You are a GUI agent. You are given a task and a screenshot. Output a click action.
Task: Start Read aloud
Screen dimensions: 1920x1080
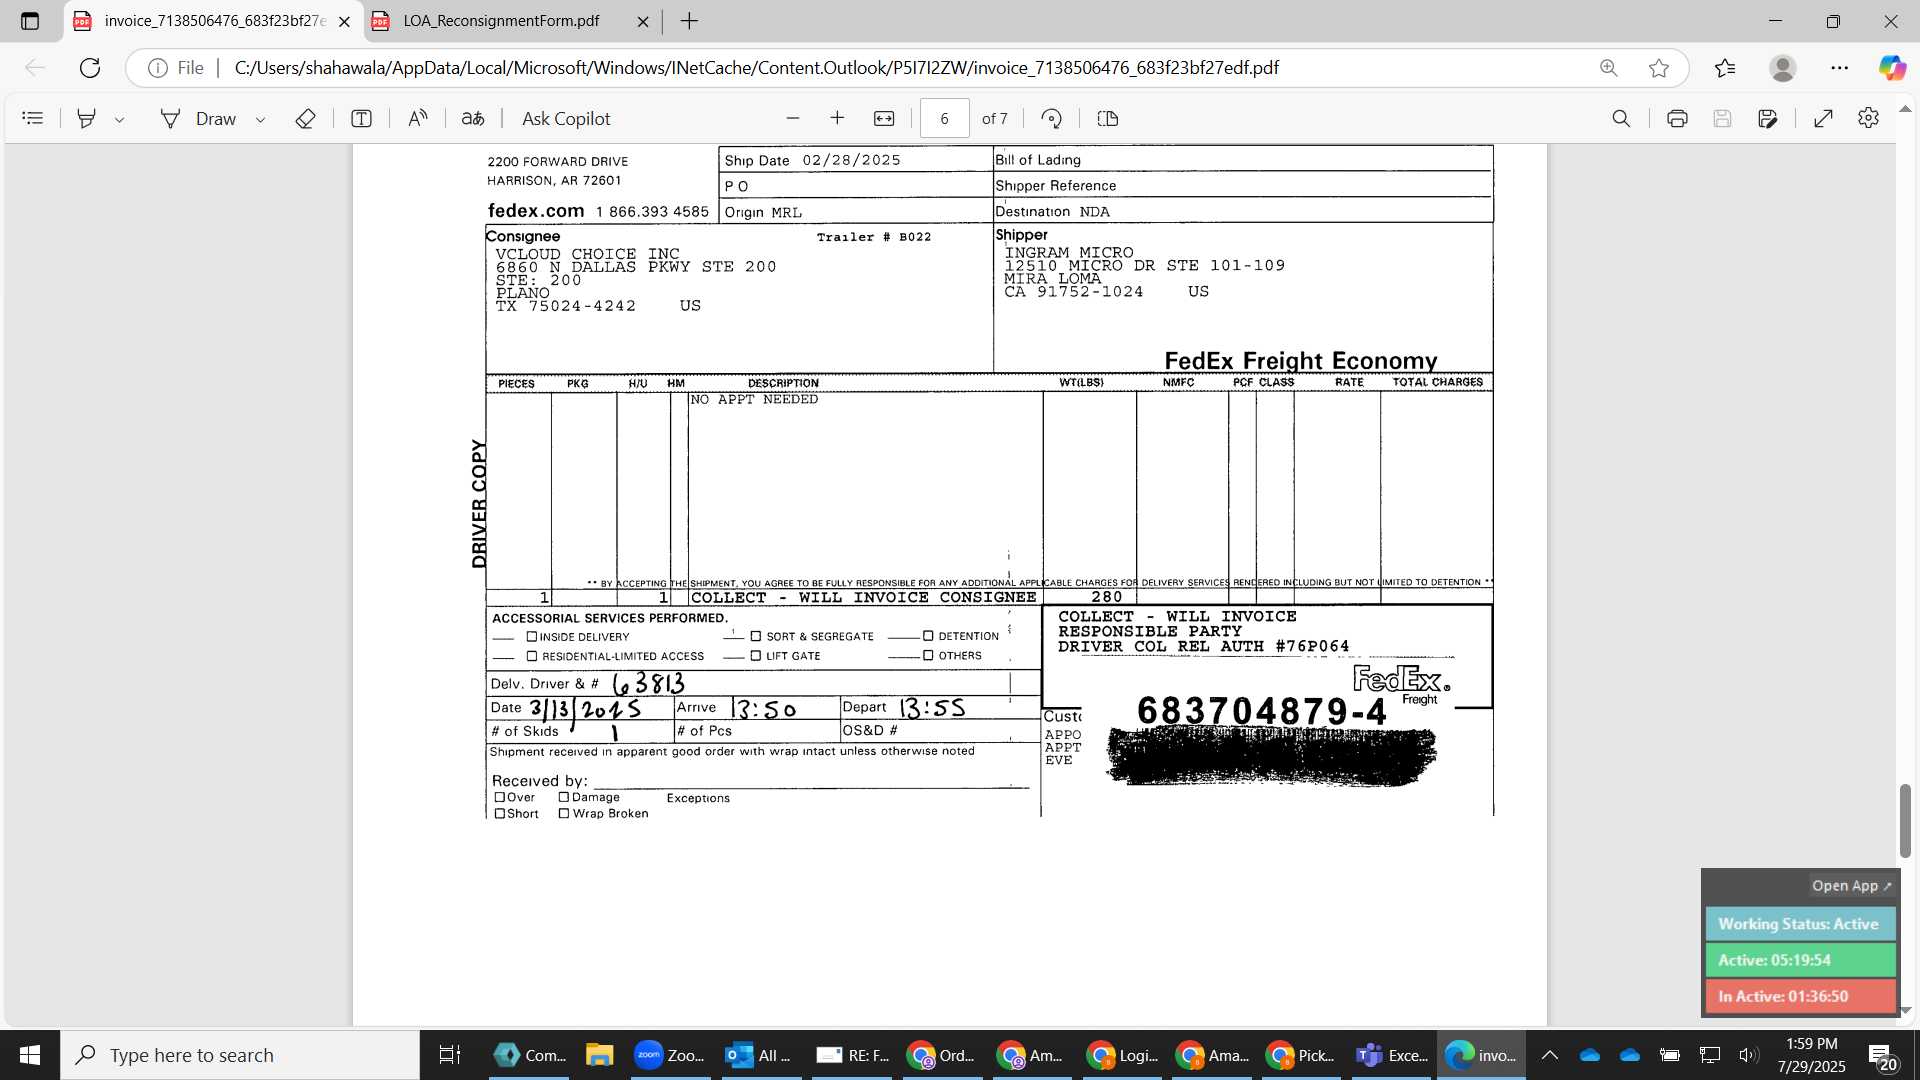pos(417,118)
